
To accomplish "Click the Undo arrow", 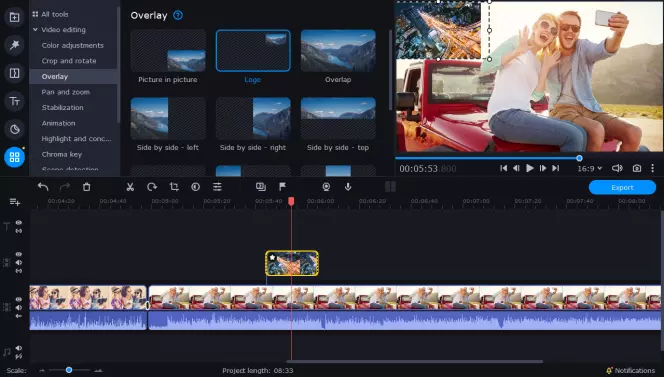I will click(43, 187).
